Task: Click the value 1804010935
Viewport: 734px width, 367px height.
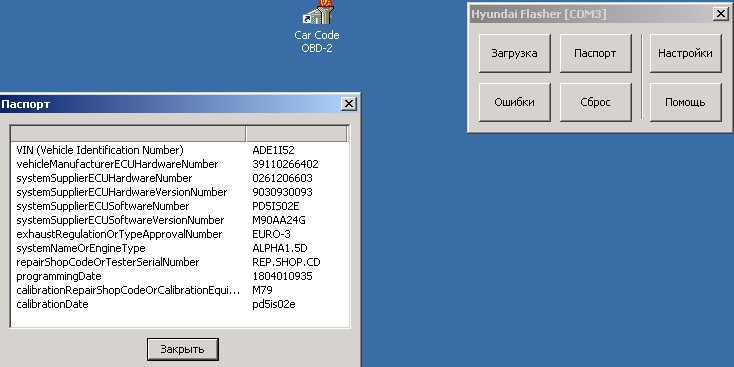Action: click(x=282, y=277)
